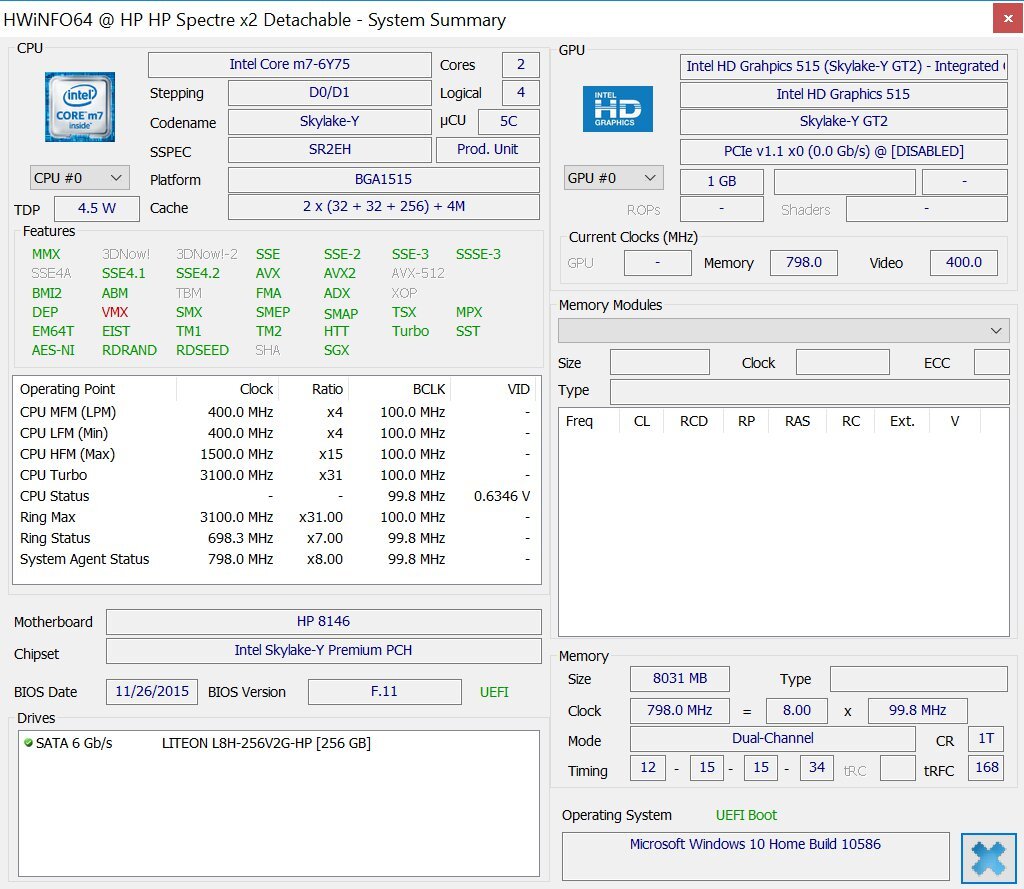
Task: Open the GPU #0 selector dropdown
Action: (x=613, y=178)
